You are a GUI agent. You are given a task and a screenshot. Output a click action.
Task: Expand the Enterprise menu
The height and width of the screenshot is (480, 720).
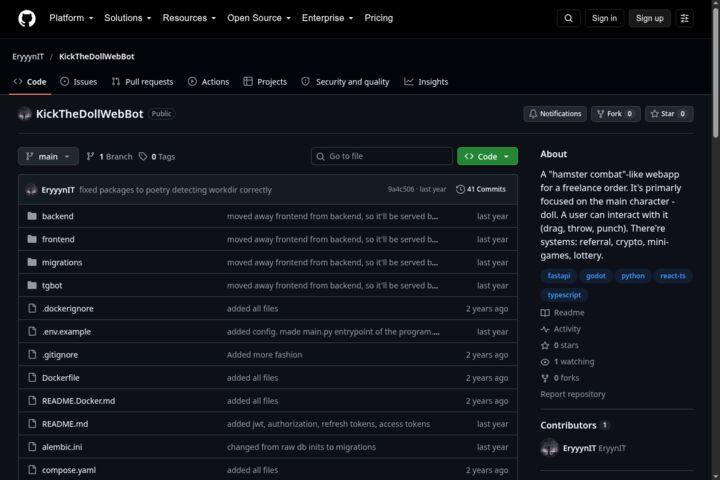(x=327, y=18)
